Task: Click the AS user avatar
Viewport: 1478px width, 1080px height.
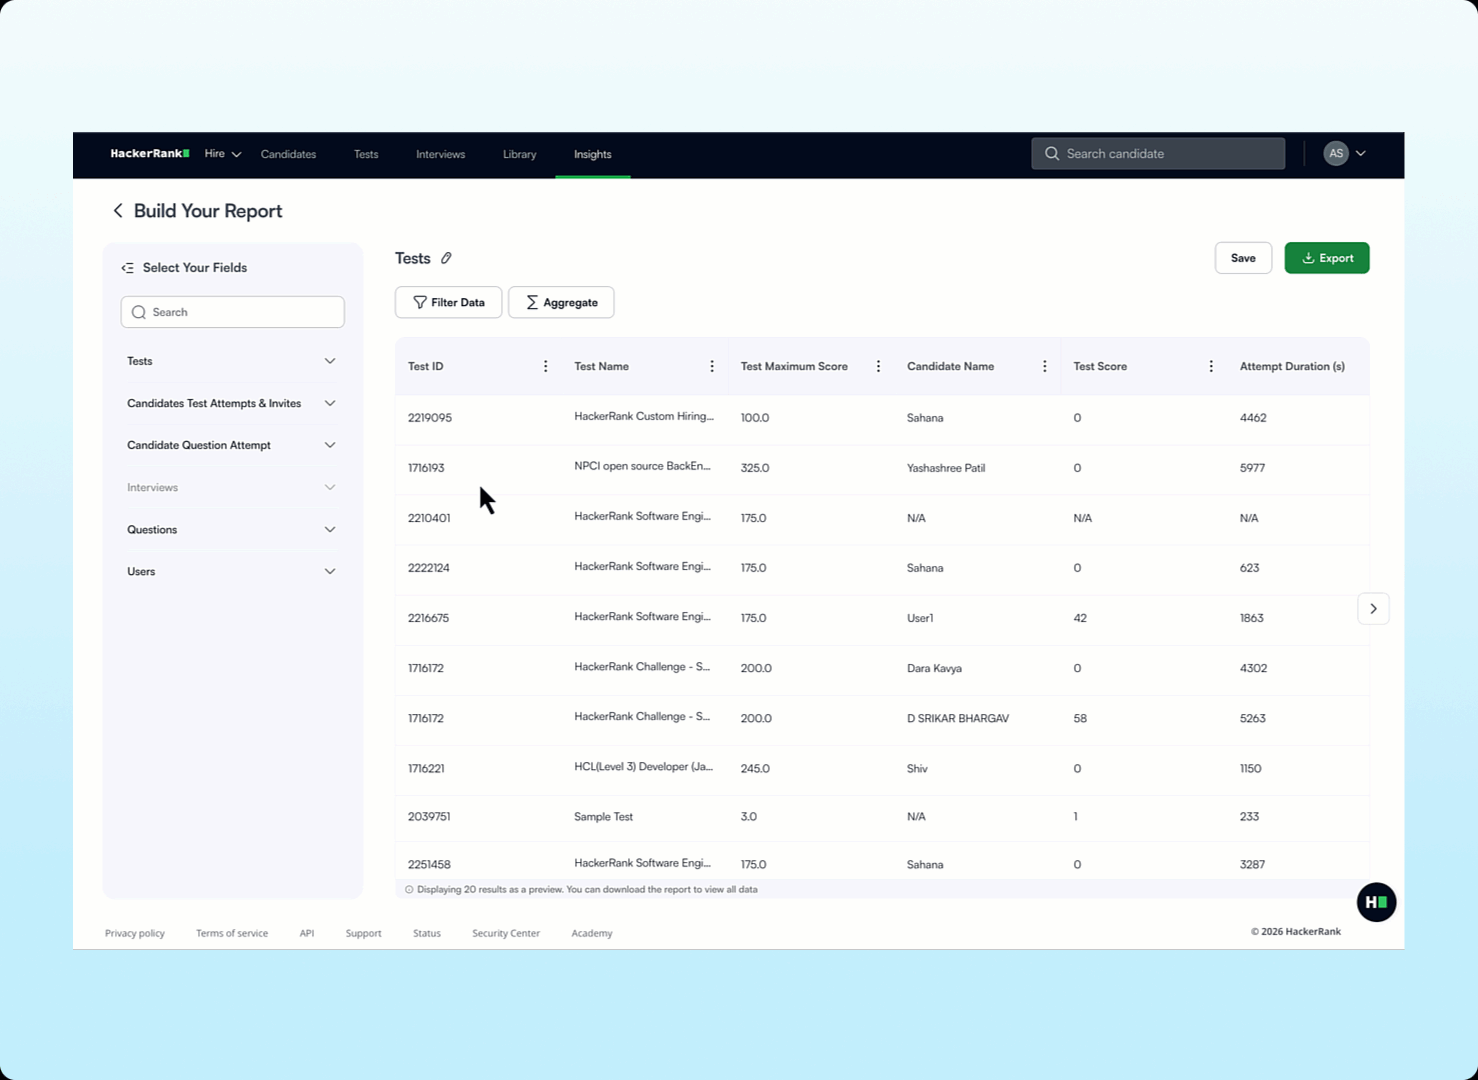Action: (x=1336, y=154)
